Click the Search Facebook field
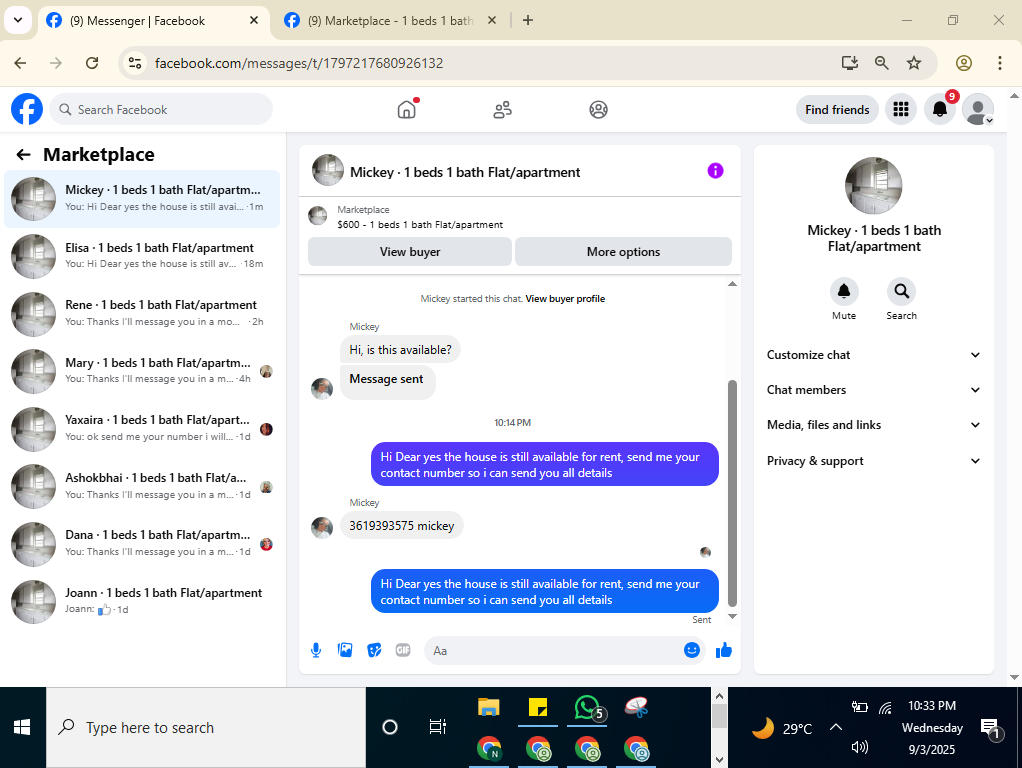The width and height of the screenshot is (1022, 768). pyautogui.click(x=161, y=110)
